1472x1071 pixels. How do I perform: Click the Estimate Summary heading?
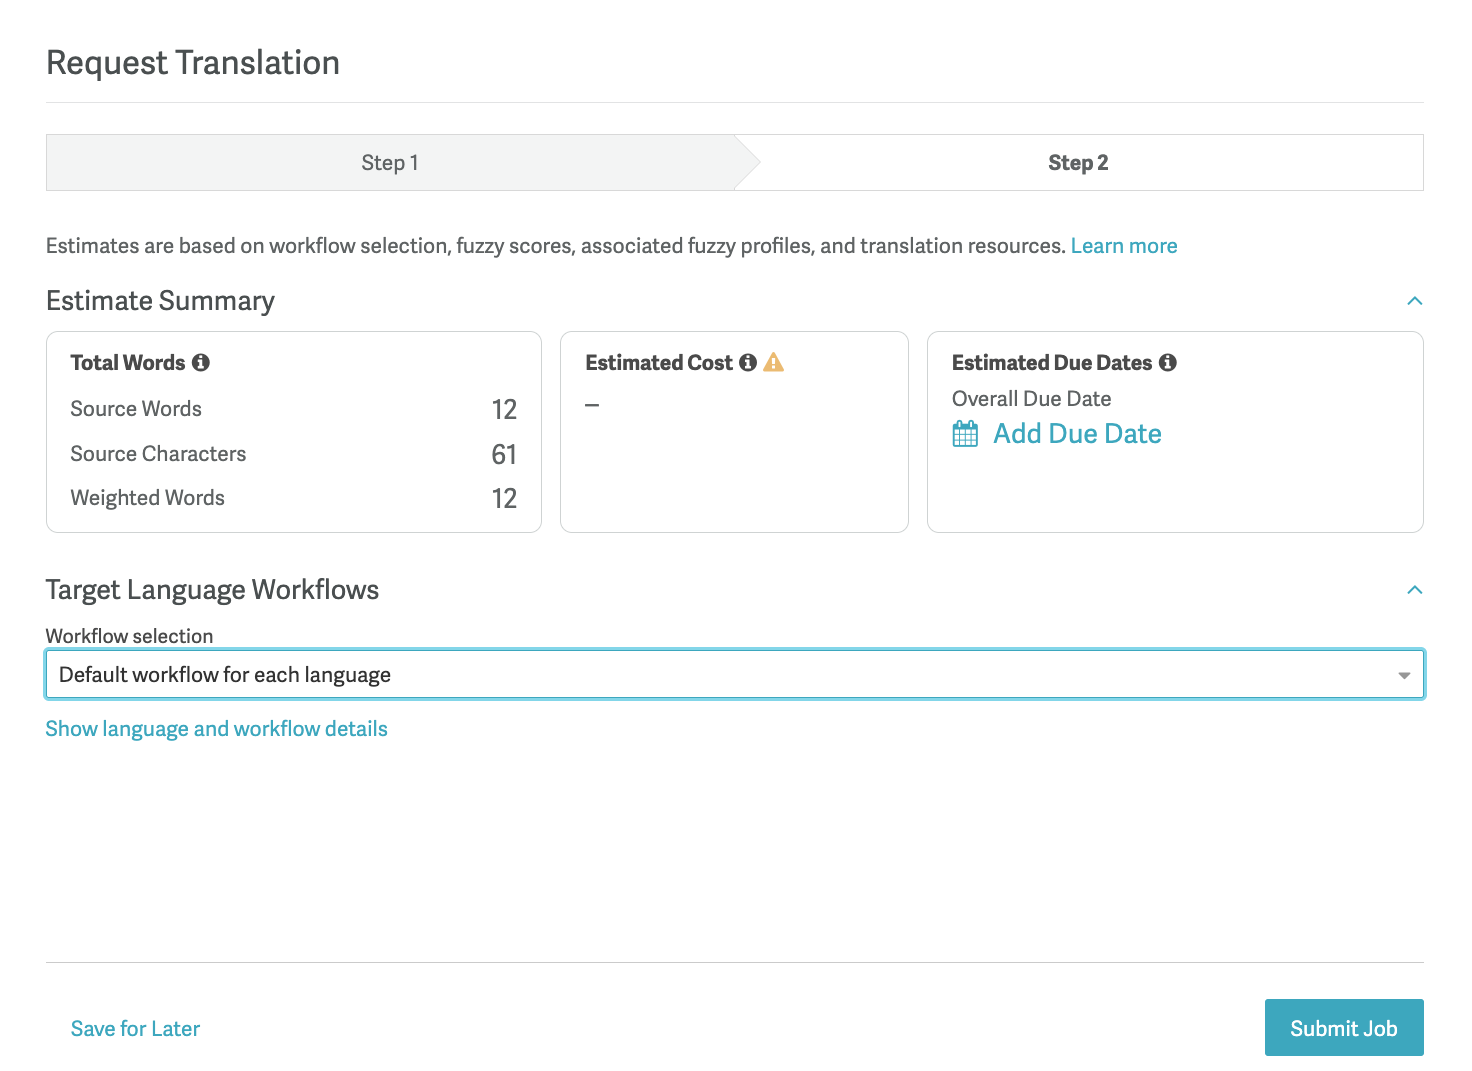tap(160, 301)
